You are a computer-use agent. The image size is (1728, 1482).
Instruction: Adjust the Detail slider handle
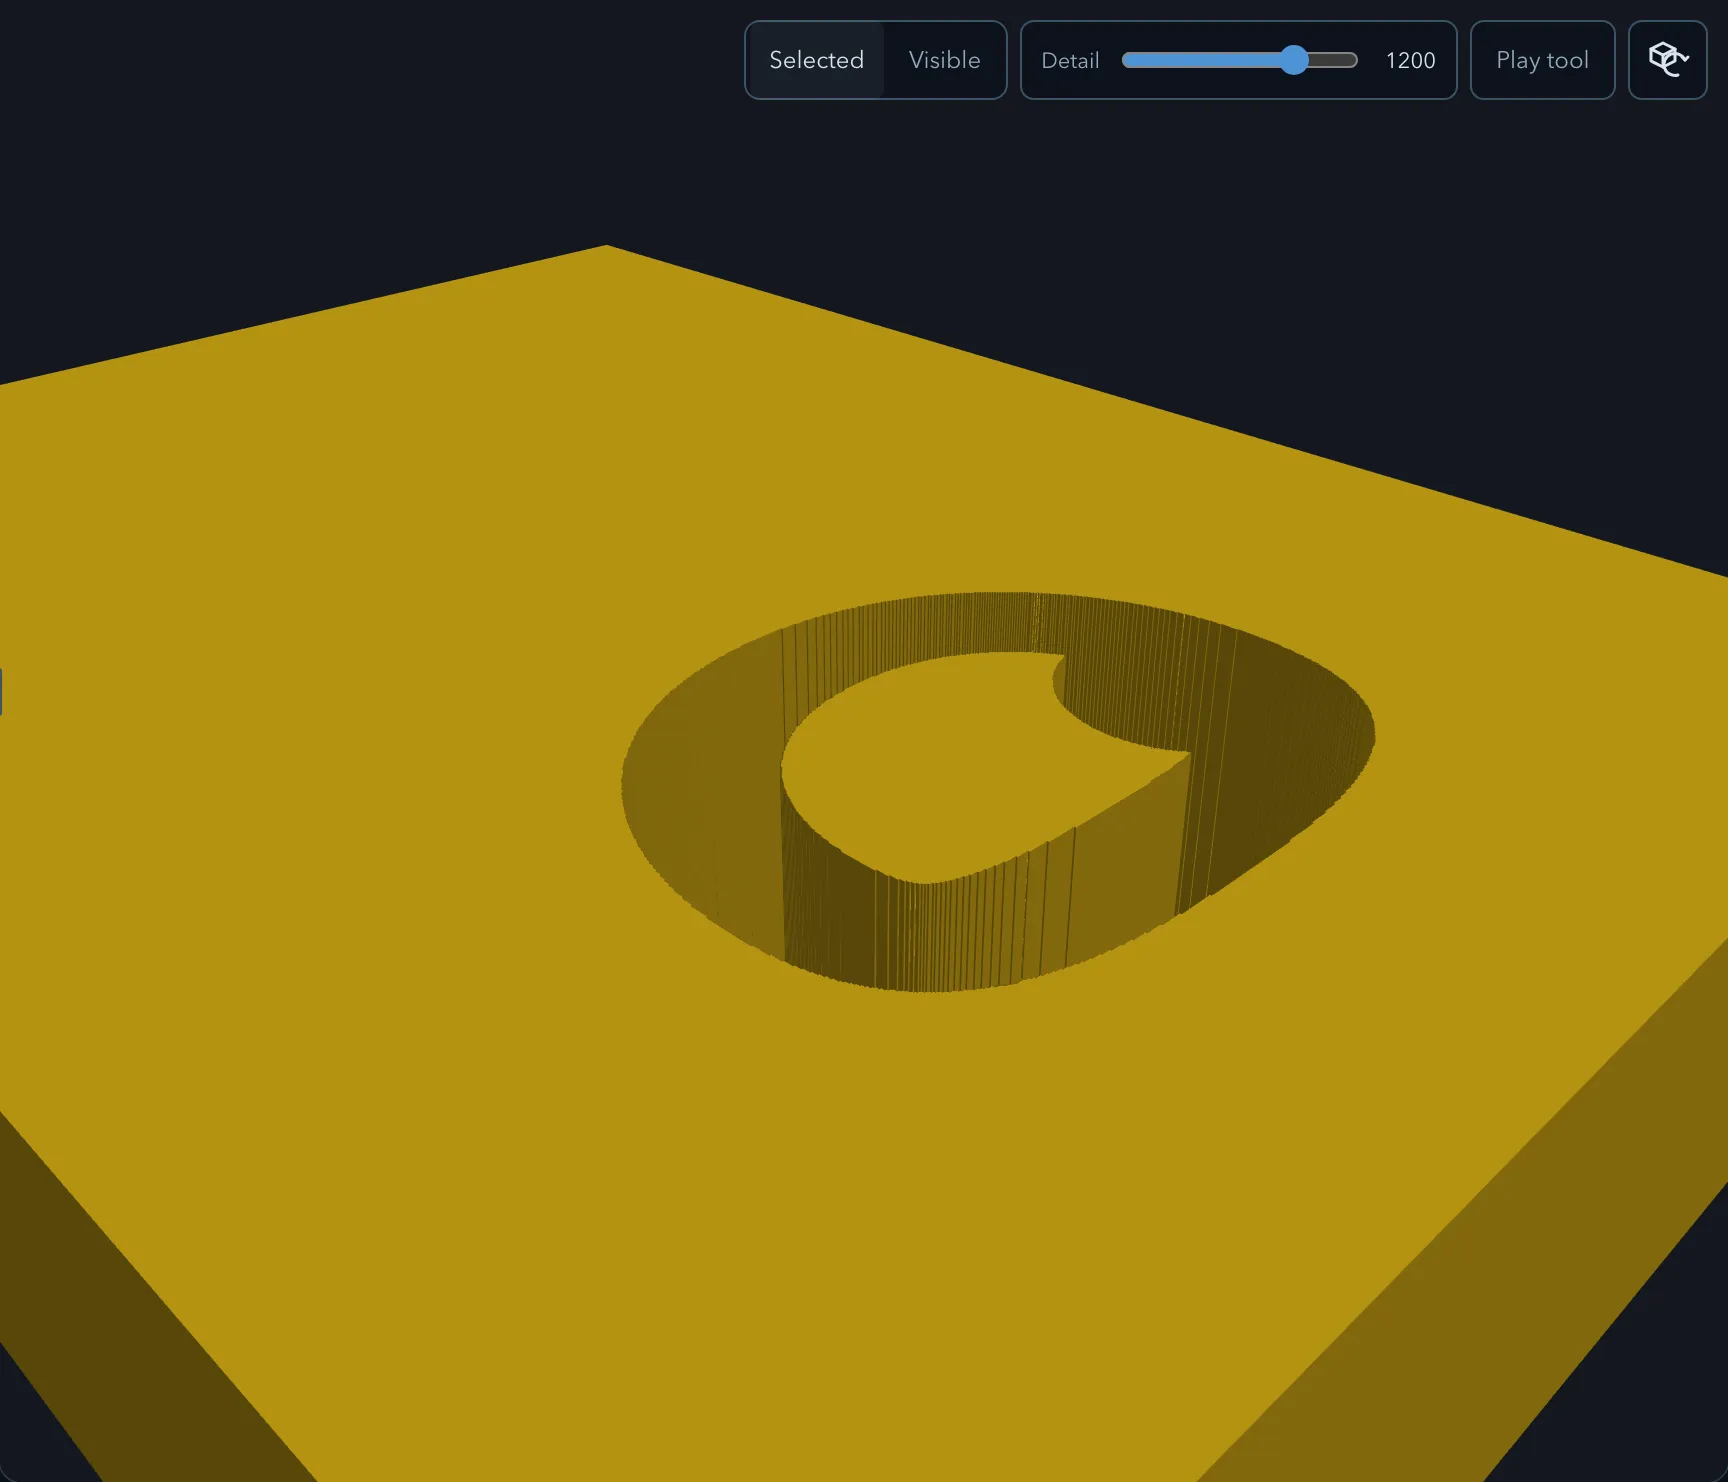(1294, 60)
